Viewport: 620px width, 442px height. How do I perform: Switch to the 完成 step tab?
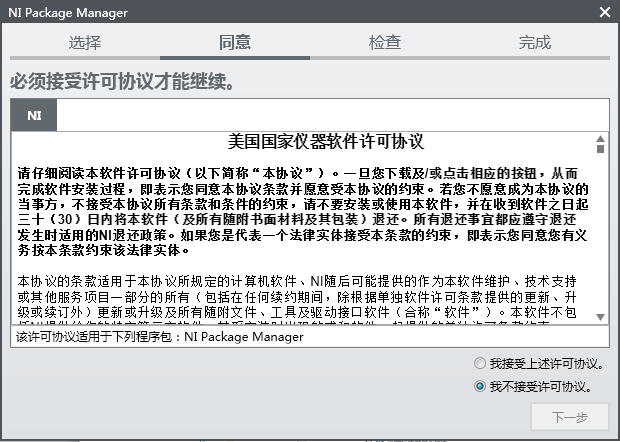pos(535,43)
